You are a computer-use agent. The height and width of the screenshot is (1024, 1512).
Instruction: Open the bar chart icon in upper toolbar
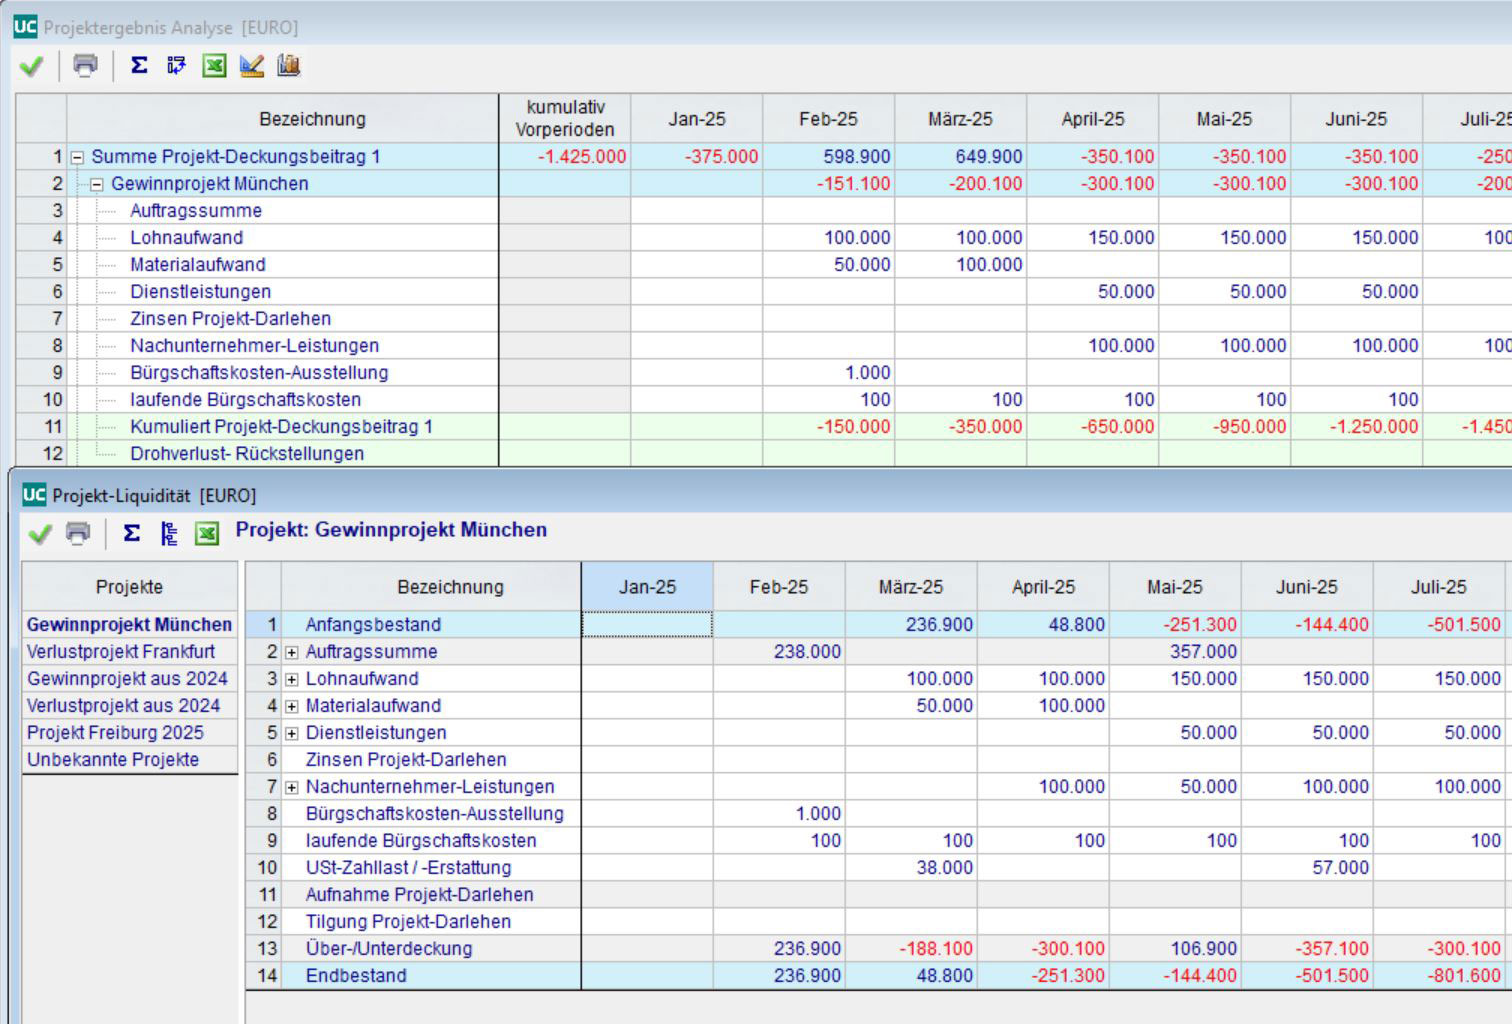coord(289,66)
